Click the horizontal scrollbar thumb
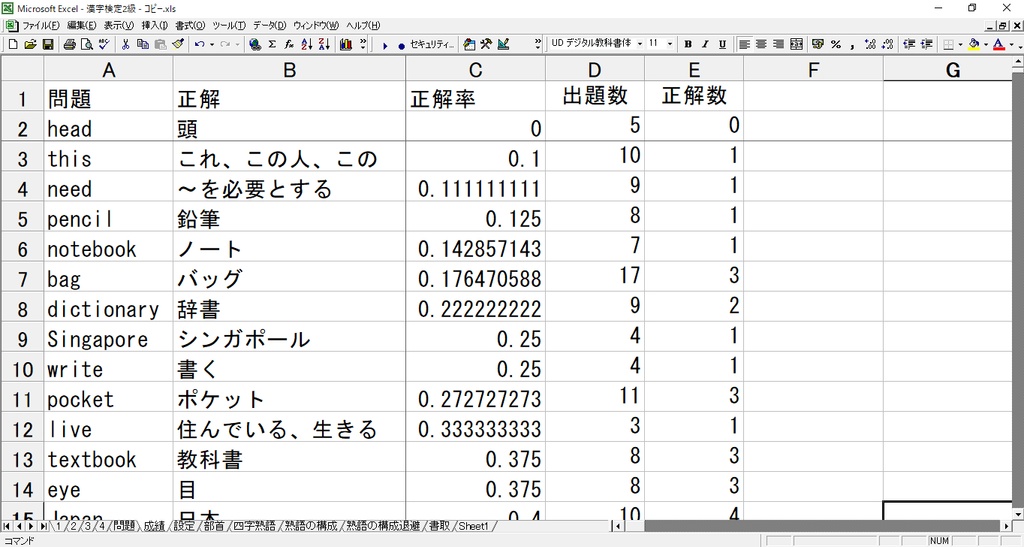This screenshot has height=547, width=1024. click(822, 526)
